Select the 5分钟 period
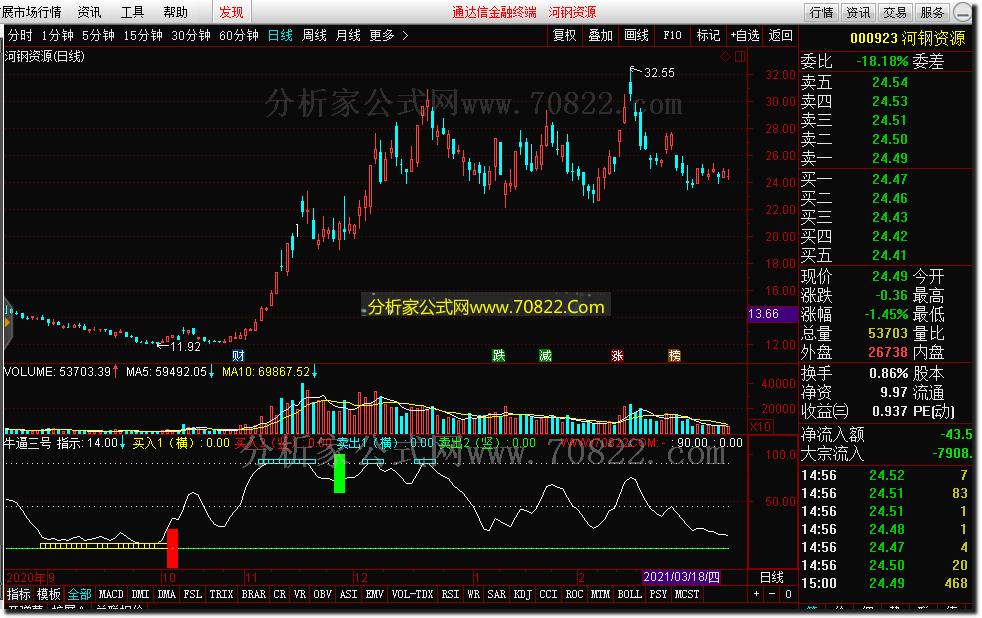This screenshot has width=982, height=618. tap(98, 36)
